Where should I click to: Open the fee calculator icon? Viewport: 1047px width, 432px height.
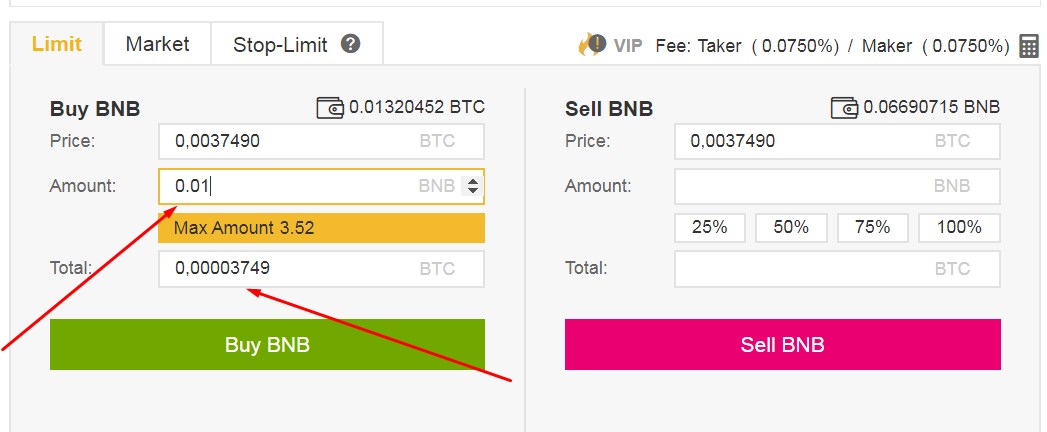point(1029,45)
